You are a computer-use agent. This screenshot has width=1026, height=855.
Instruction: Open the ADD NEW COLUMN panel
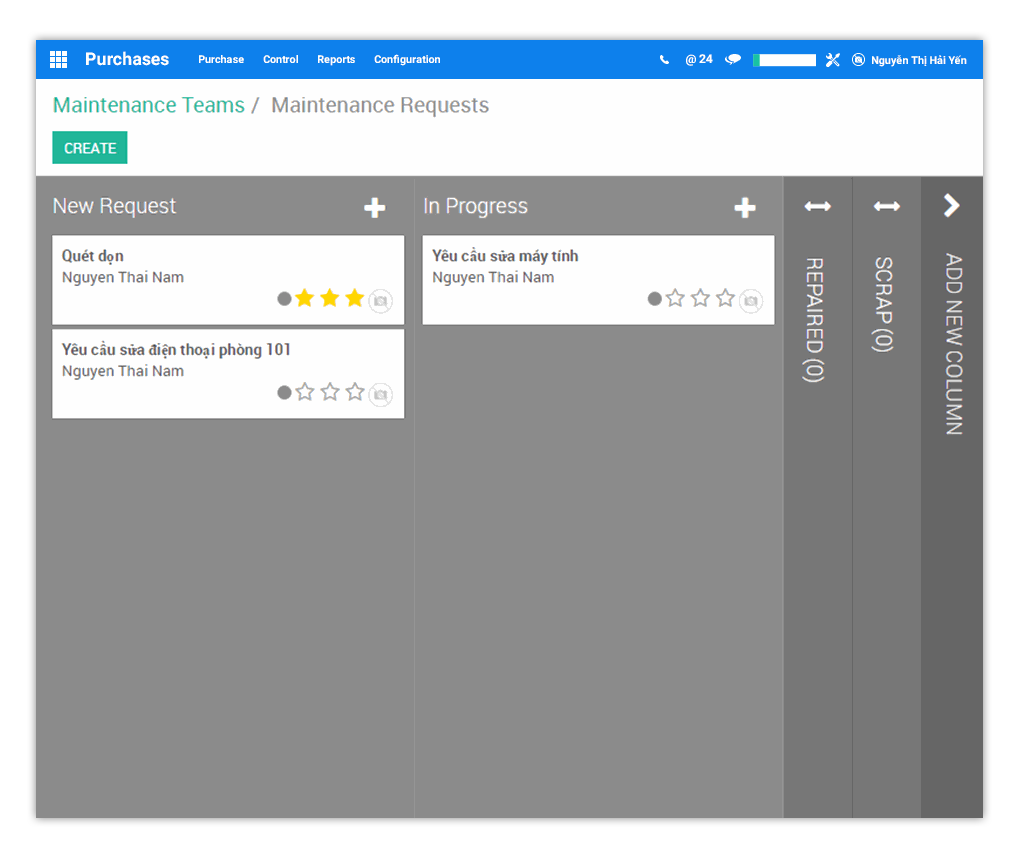pos(951,206)
